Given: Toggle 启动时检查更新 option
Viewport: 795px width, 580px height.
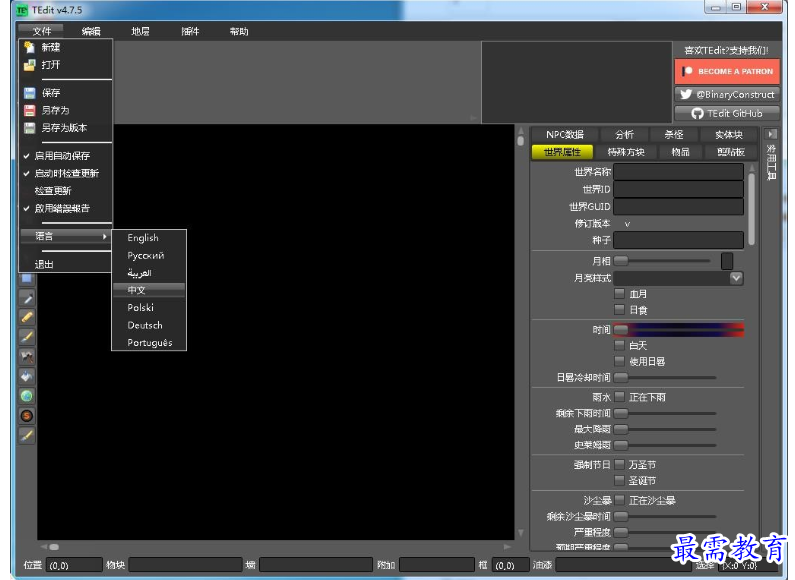Looking at the screenshot, I should (65, 173).
